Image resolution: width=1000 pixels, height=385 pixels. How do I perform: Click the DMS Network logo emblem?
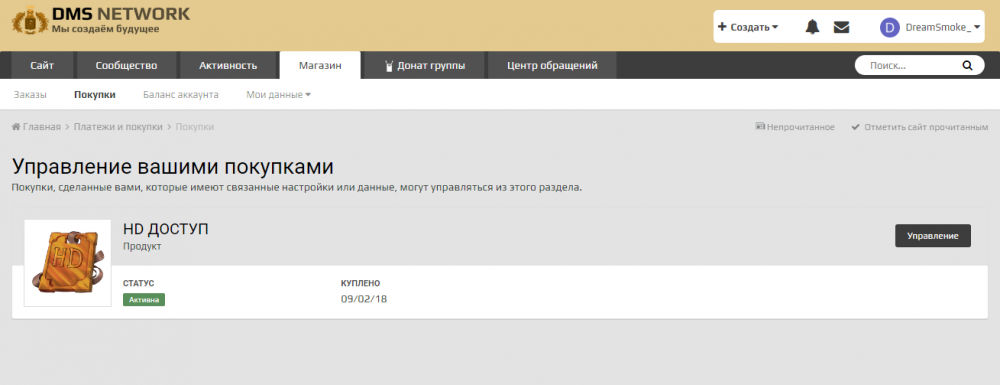pyautogui.click(x=29, y=21)
